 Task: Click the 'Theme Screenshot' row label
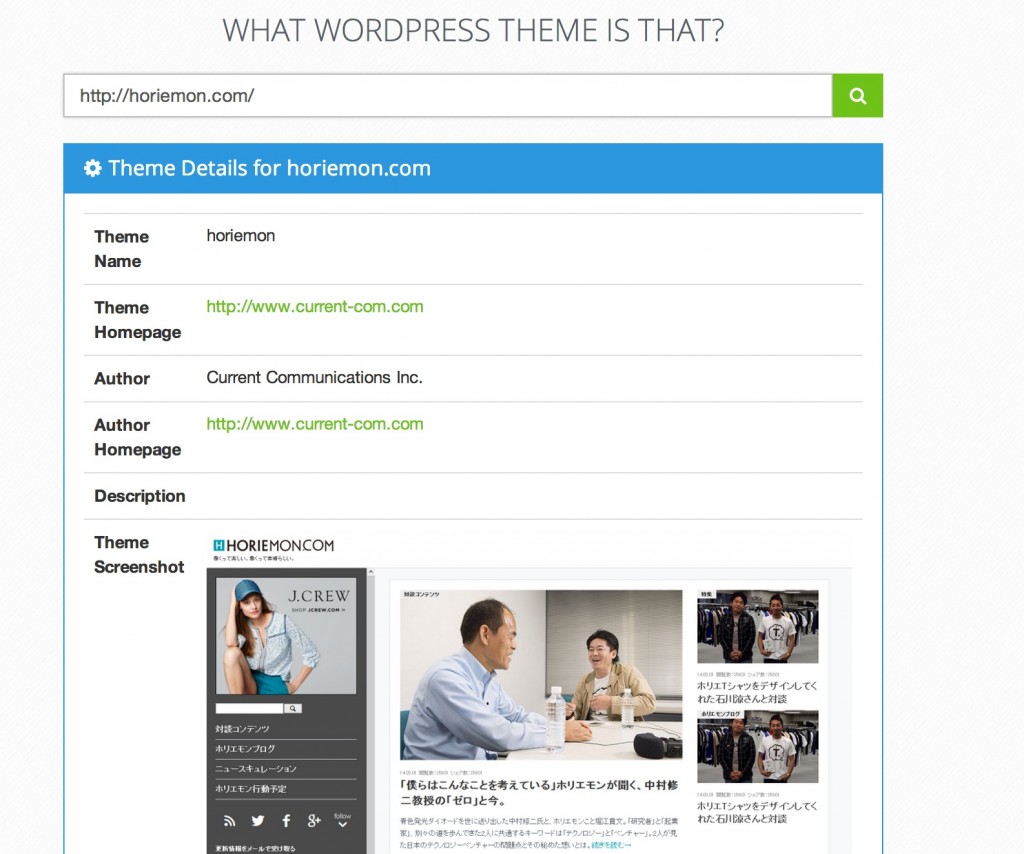coord(139,554)
